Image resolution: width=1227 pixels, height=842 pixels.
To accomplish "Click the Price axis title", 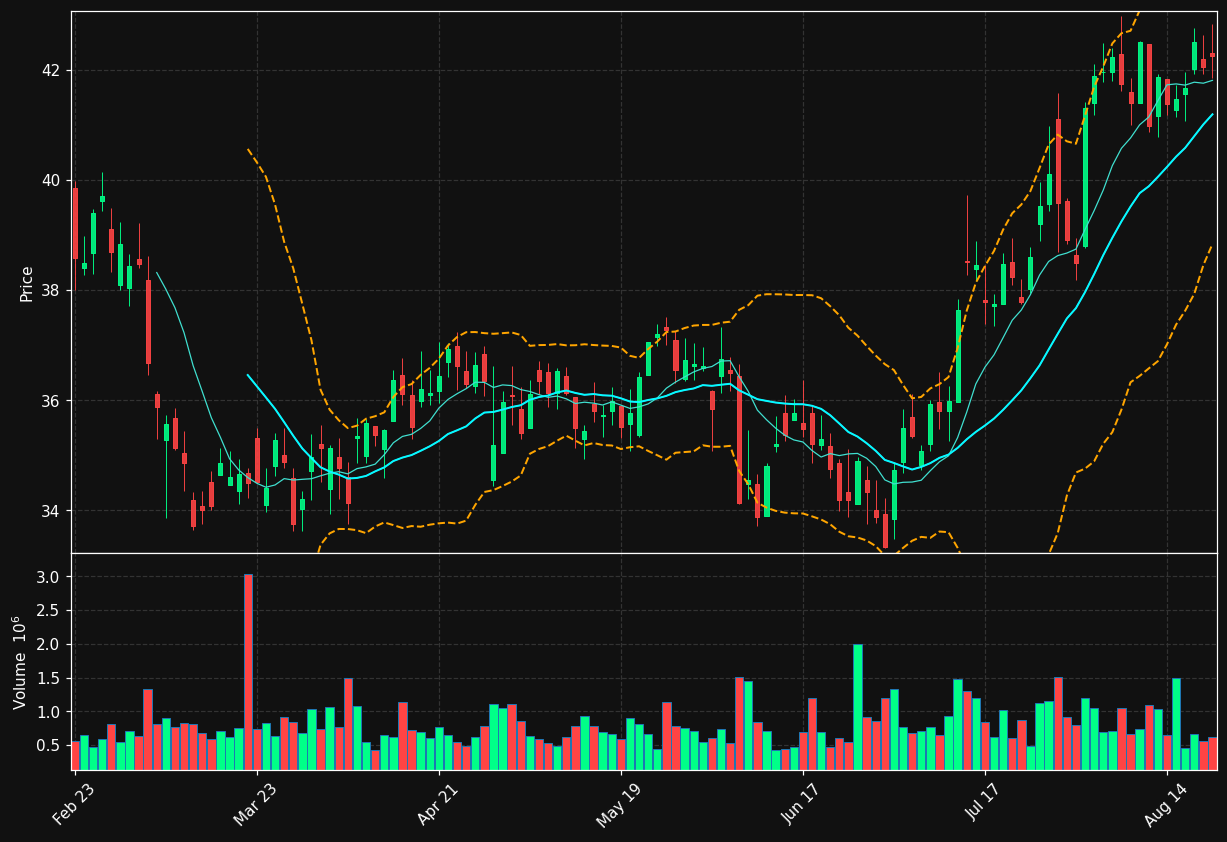I will tap(27, 283).
